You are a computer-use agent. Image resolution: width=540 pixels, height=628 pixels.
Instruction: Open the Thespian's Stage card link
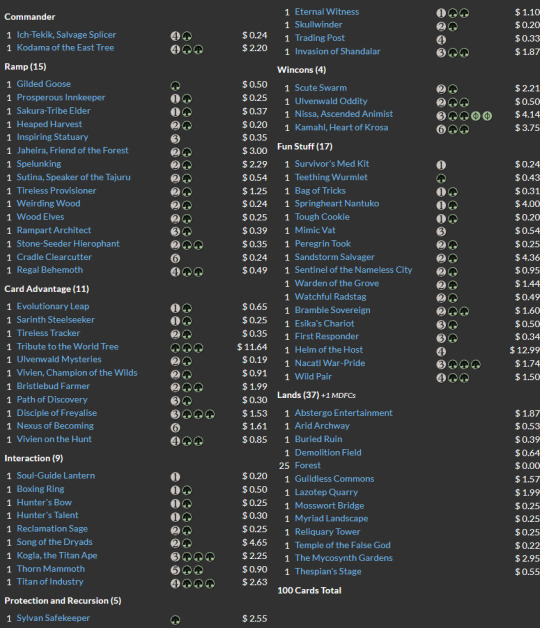tap(328, 572)
